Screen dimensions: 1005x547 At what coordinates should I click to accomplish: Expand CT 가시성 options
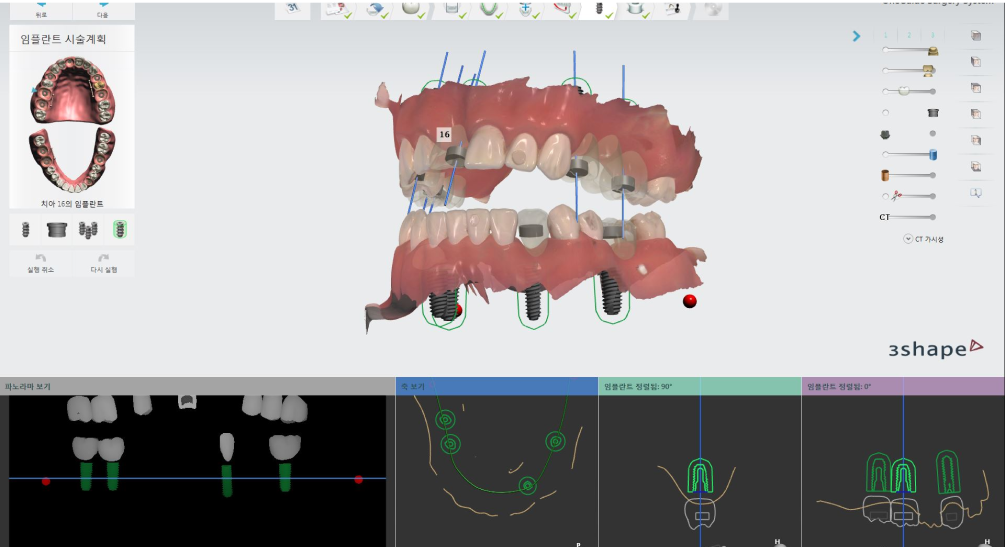click(x=922, y=239)
